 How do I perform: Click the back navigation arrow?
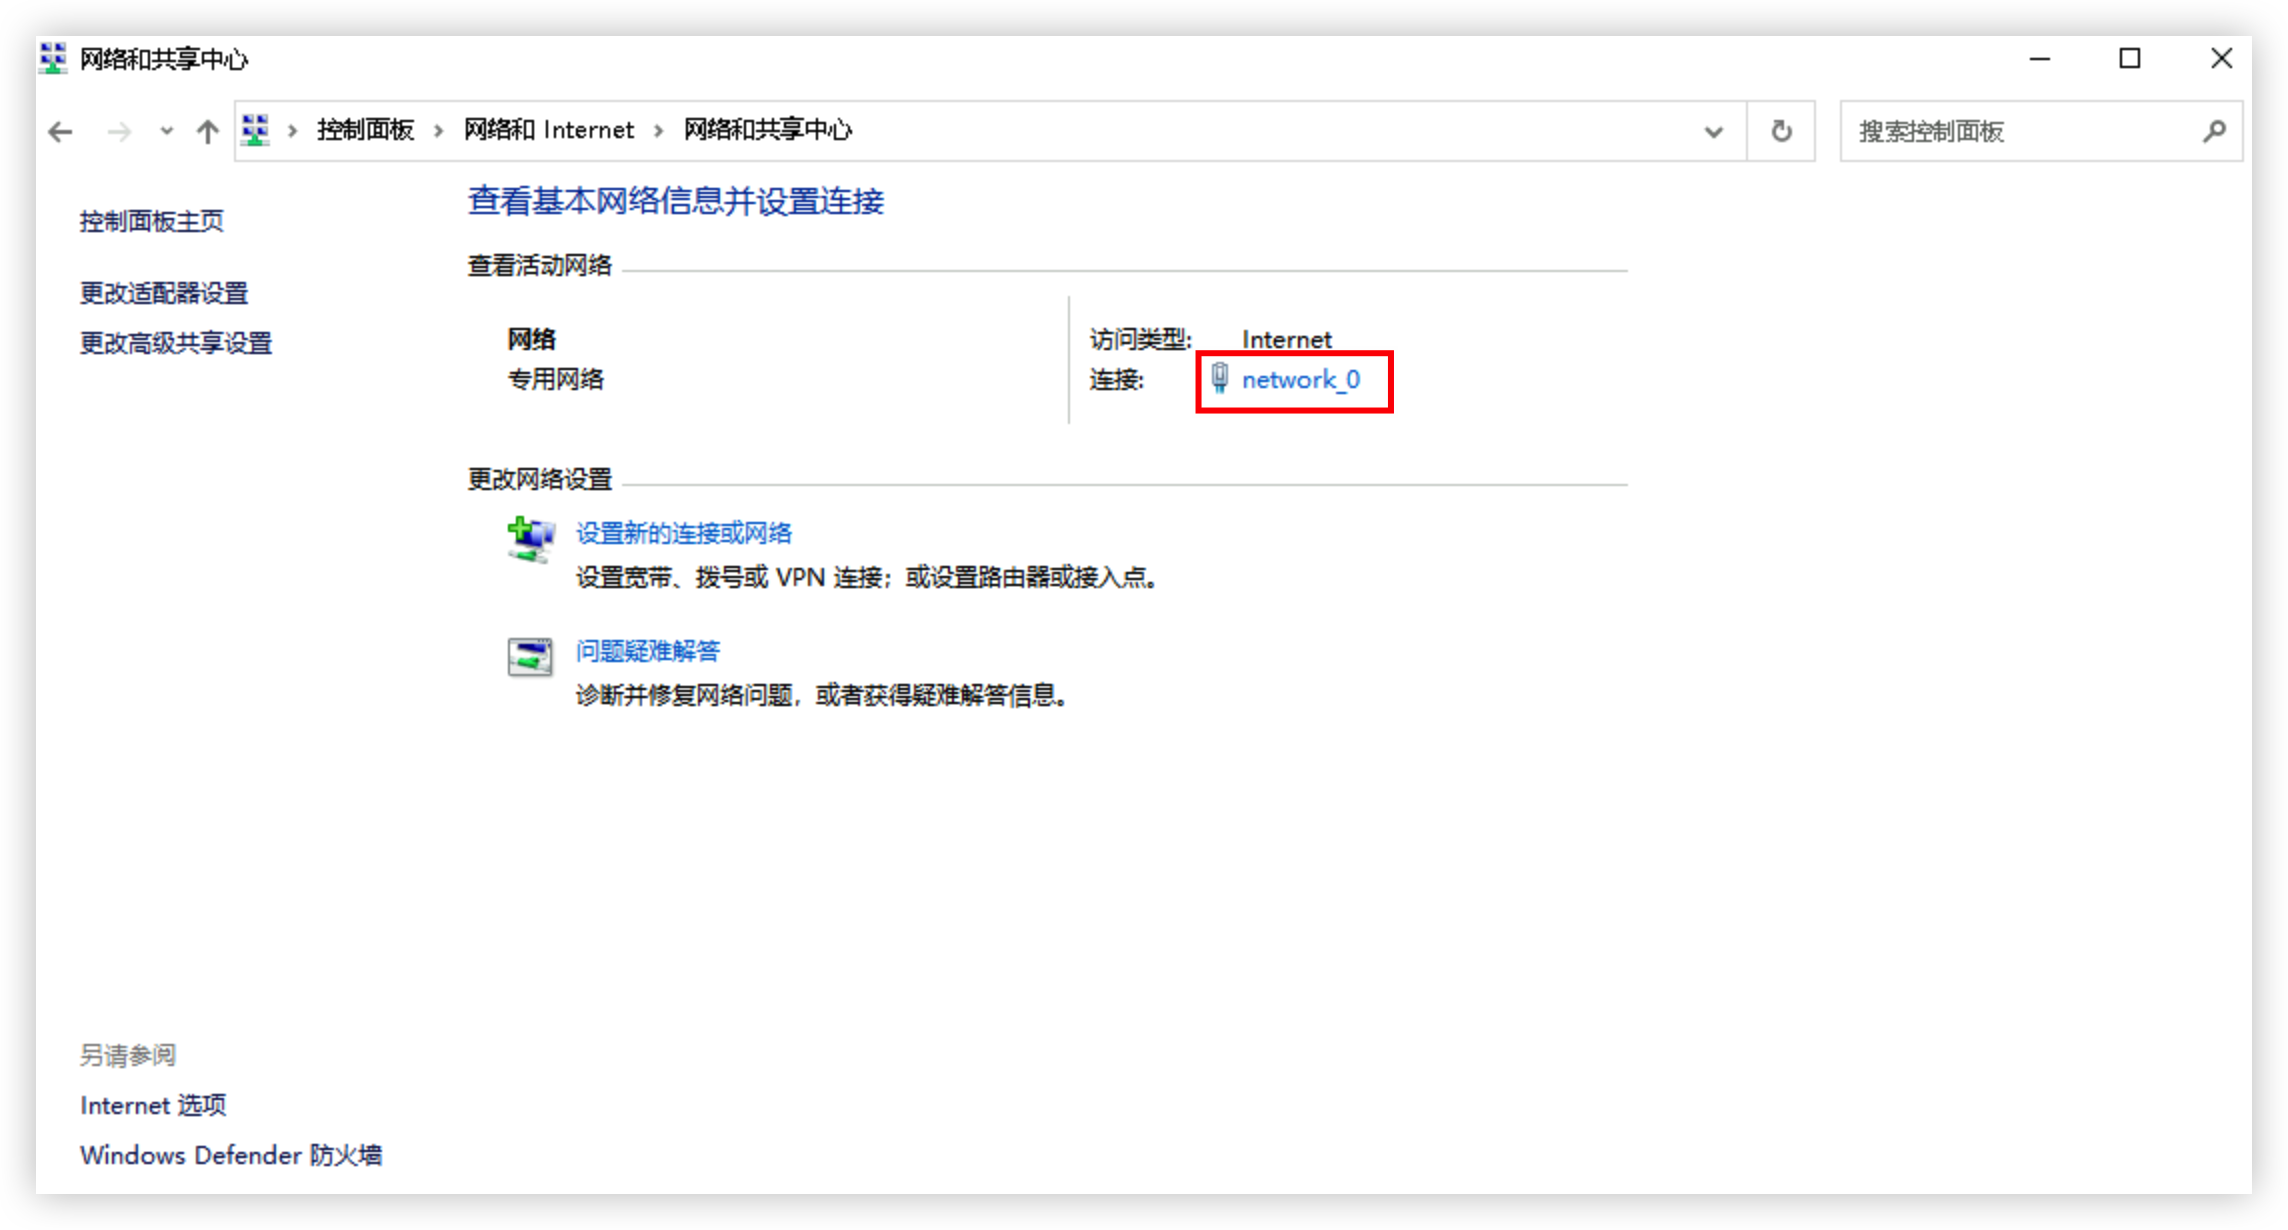click(61, 131)
